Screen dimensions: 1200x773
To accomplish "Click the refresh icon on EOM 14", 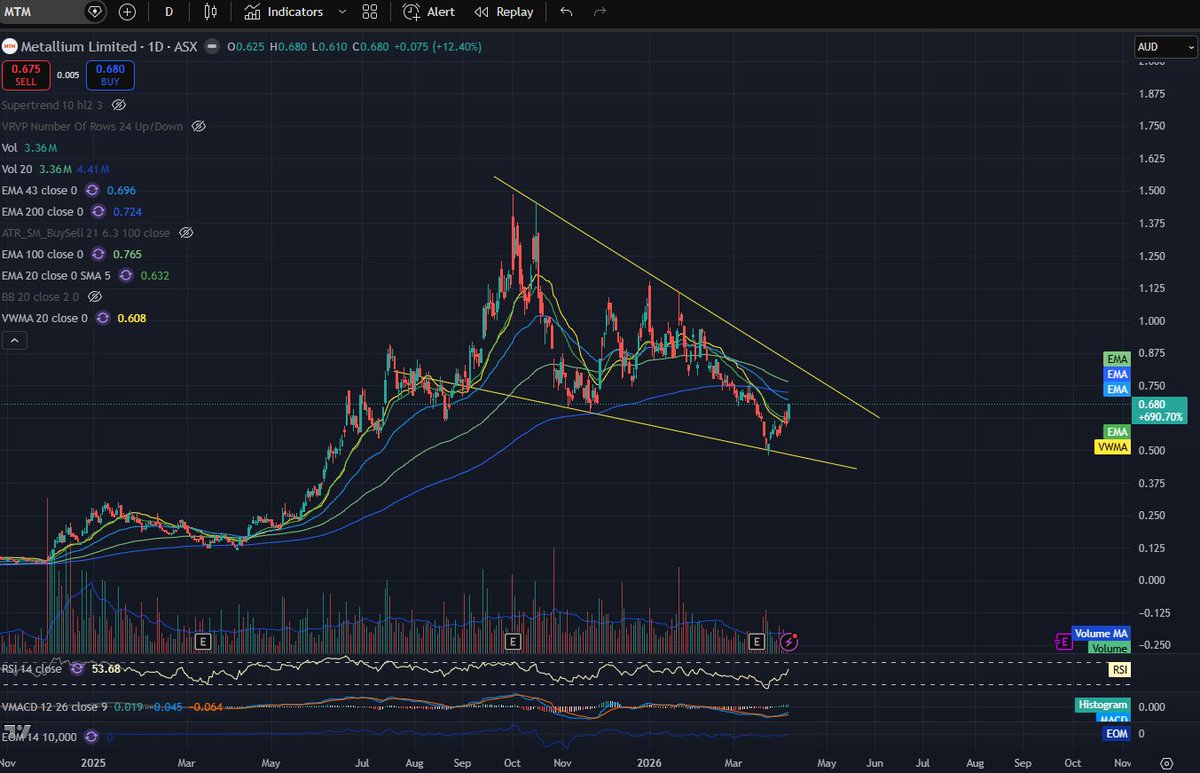I will 92,736.
